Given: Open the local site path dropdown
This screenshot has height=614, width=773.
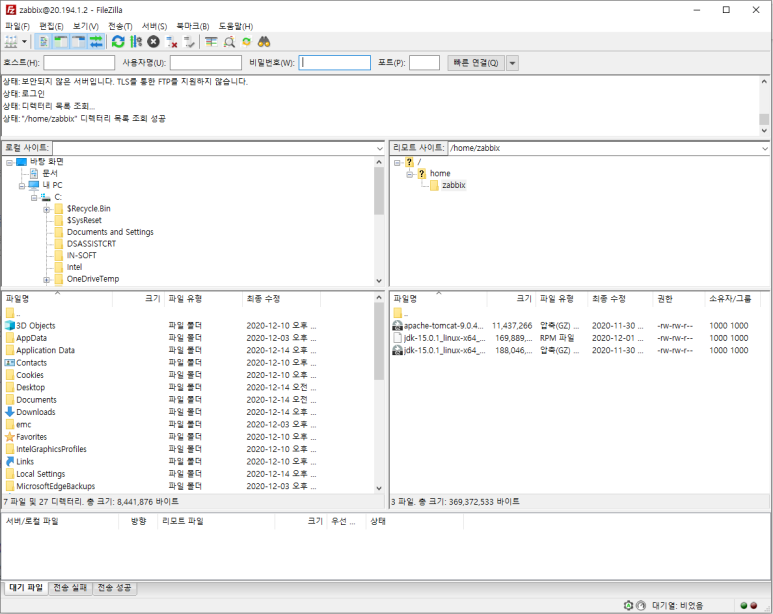Looking at the screenshot, I should click(379, 148).
